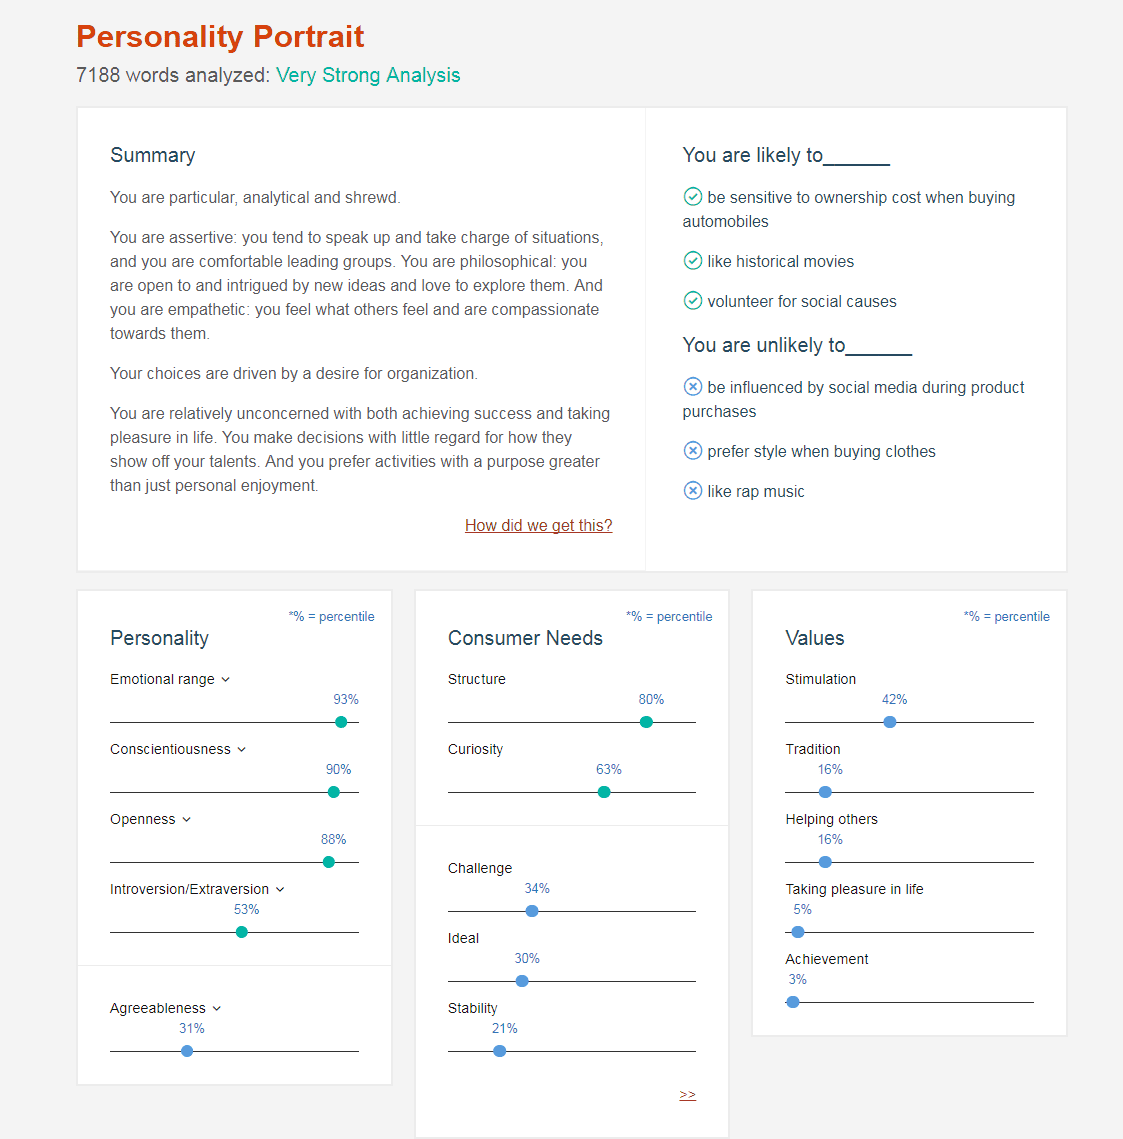Click X icon beside 'like rap music'
Screen dimensions: 1123x1139
pos(693,491)
